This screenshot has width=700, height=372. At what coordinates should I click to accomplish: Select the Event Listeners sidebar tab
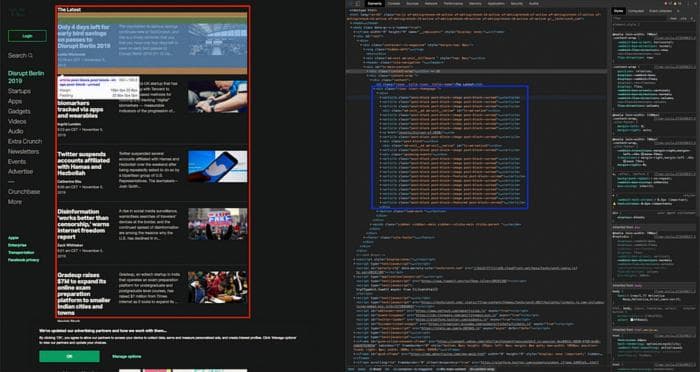point(660,11)
